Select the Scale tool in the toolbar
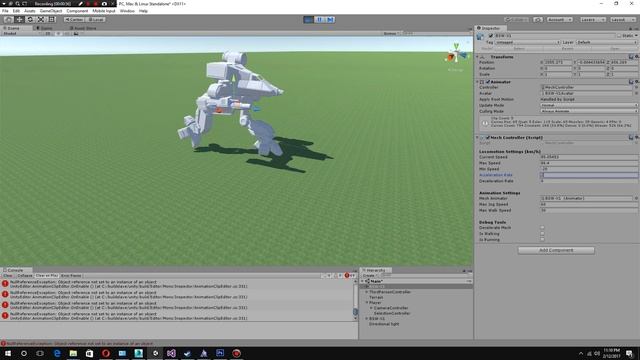This screenshot has width=640, height=360. (41, 20)
